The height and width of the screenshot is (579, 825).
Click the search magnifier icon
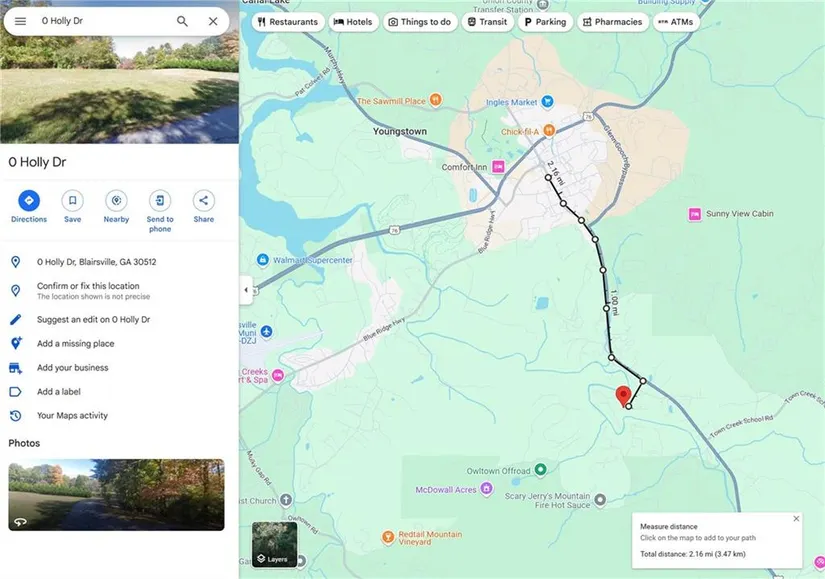pyautogui.click(x=182, y=21)
